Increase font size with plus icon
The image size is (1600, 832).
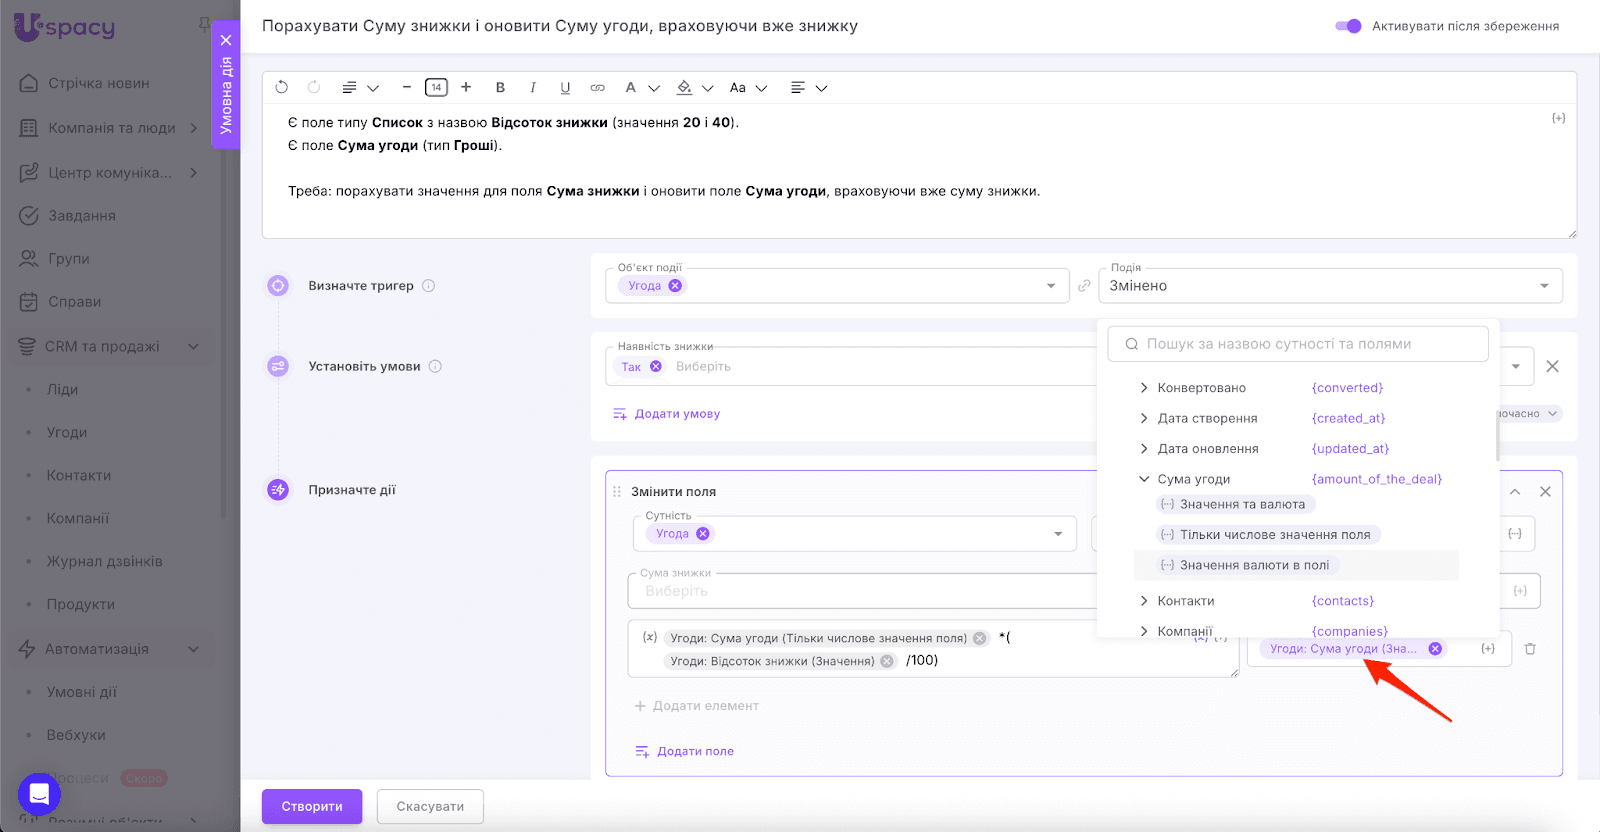pyautogui.click(x=466, y=88)
